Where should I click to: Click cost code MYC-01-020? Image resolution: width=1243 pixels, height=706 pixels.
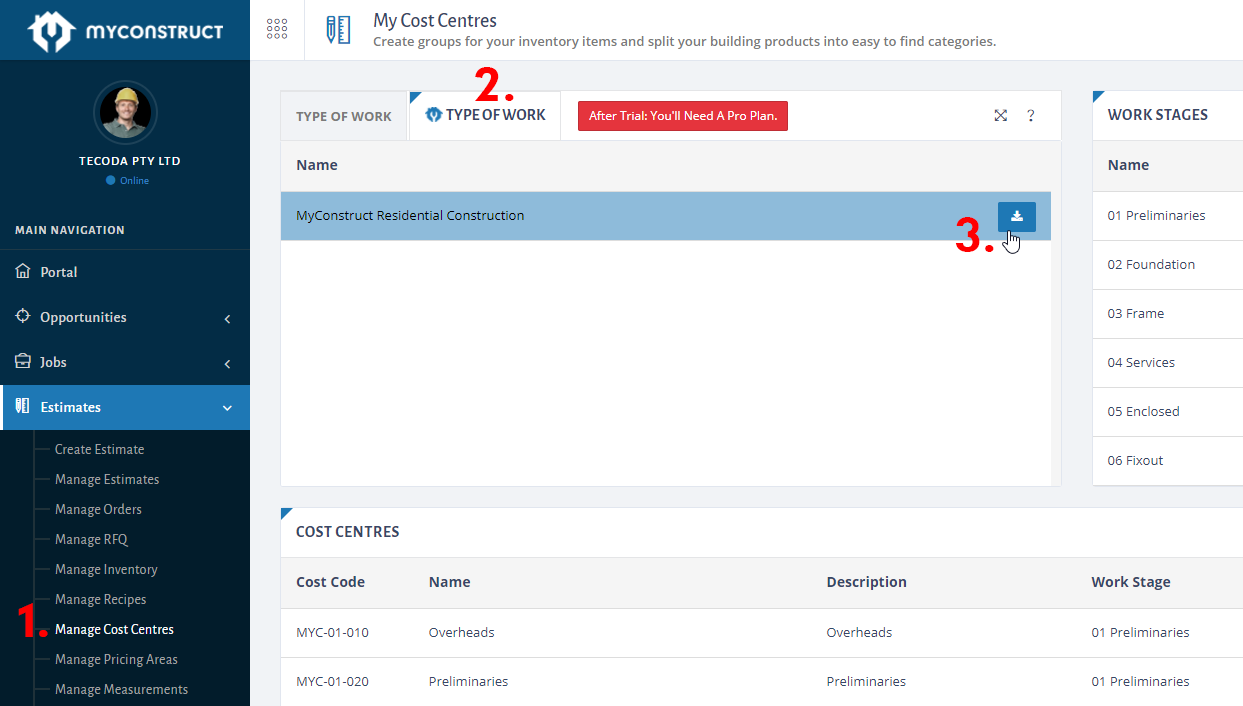[332, 681]
